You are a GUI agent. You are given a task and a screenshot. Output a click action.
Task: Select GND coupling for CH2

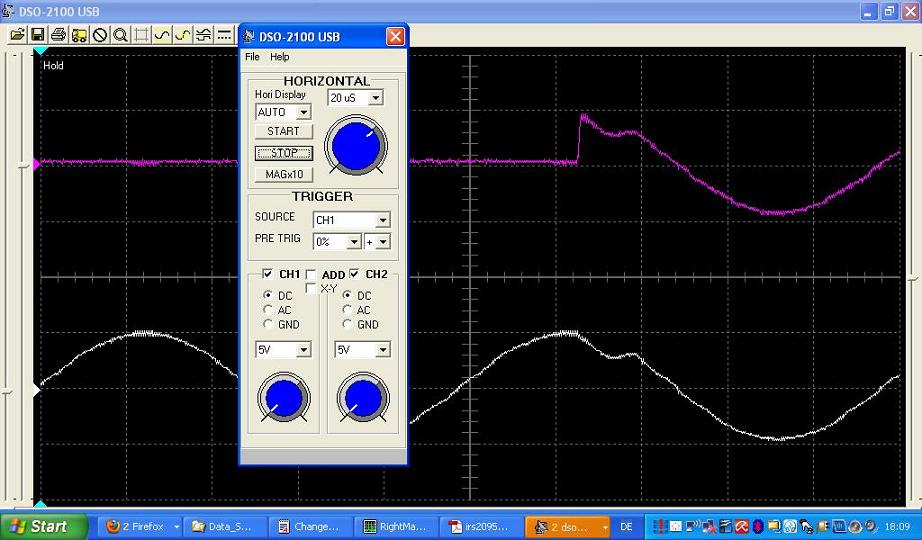(348, 324)
